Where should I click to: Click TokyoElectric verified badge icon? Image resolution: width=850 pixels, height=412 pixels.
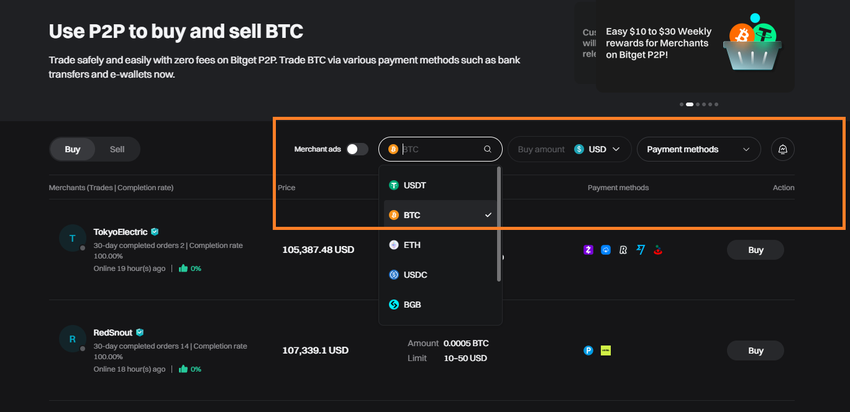click(155, 232)
